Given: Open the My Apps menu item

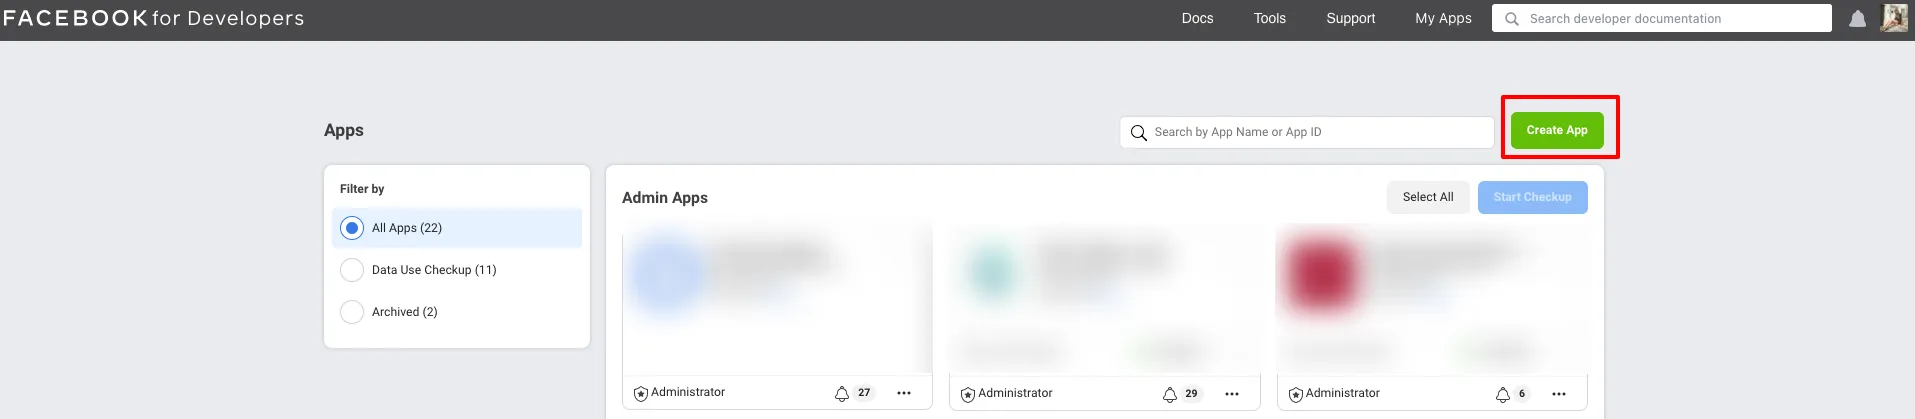Looking at the screenshot, I should point(1443,18).
